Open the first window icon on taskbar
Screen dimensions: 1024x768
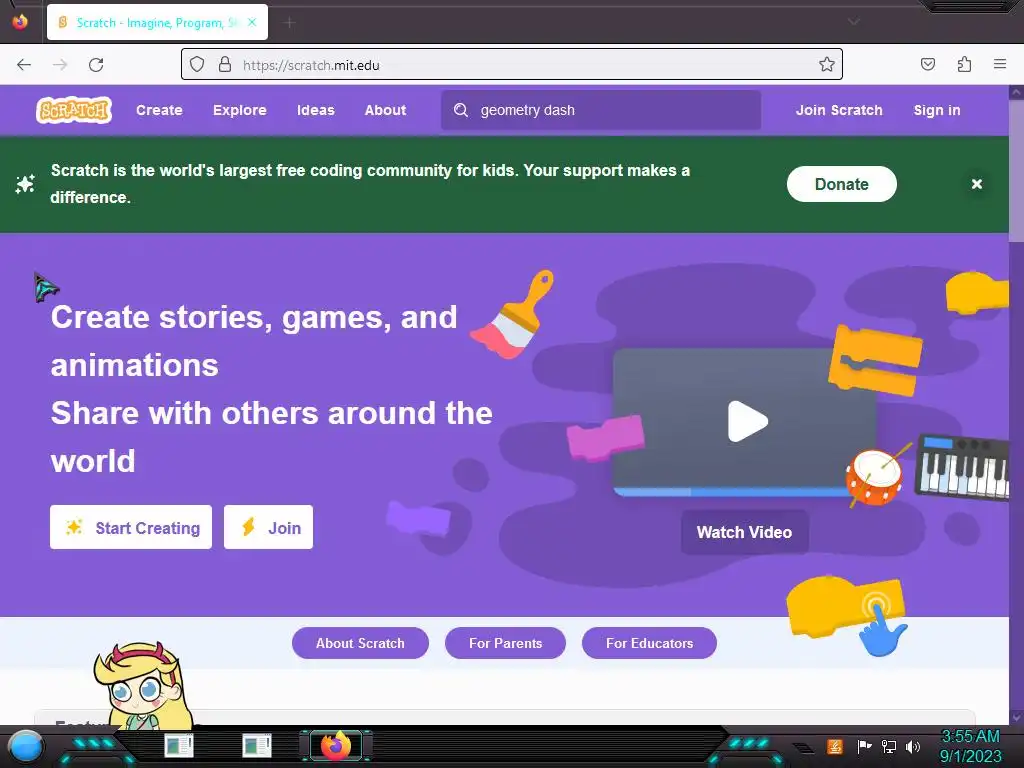(x=179, y=745)
